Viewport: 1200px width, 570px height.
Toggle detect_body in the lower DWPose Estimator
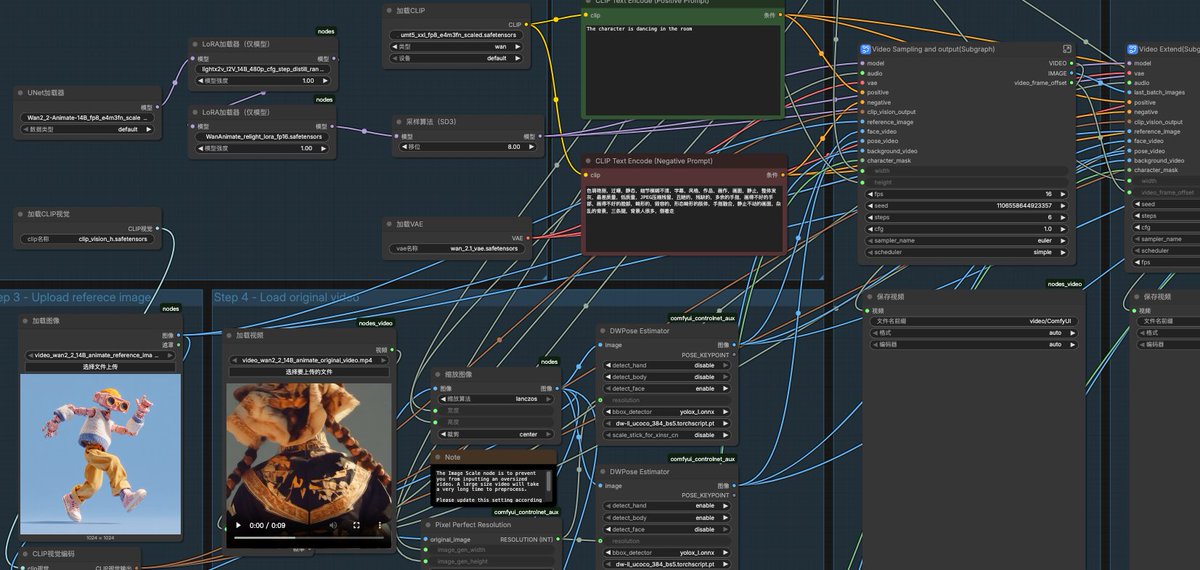click(x=667, y=518)
